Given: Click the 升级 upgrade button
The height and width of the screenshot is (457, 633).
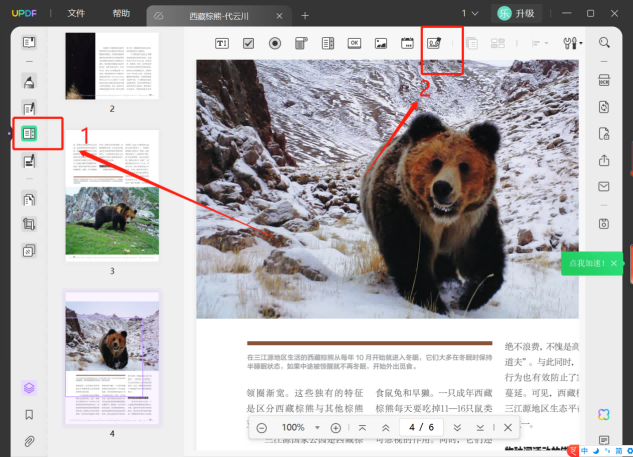Looking at the screenshot, I should pyautogui.click(x=516, y=13).
